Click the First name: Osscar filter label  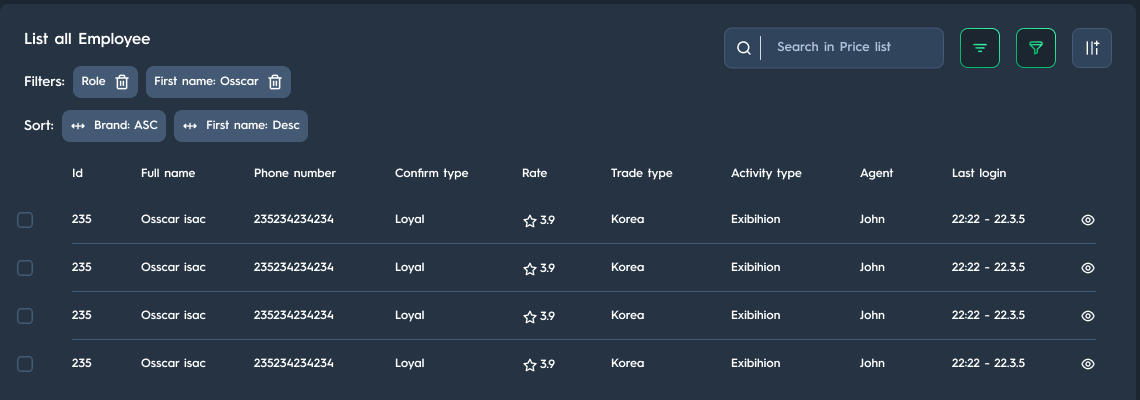pyautogui.click(x=206, y=81)
